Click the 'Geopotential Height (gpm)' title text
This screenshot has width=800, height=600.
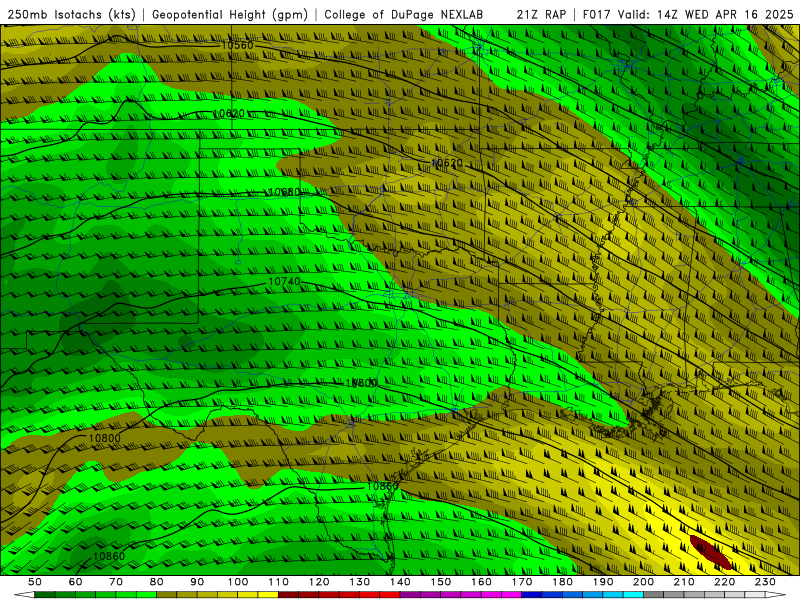pos(230,14)
